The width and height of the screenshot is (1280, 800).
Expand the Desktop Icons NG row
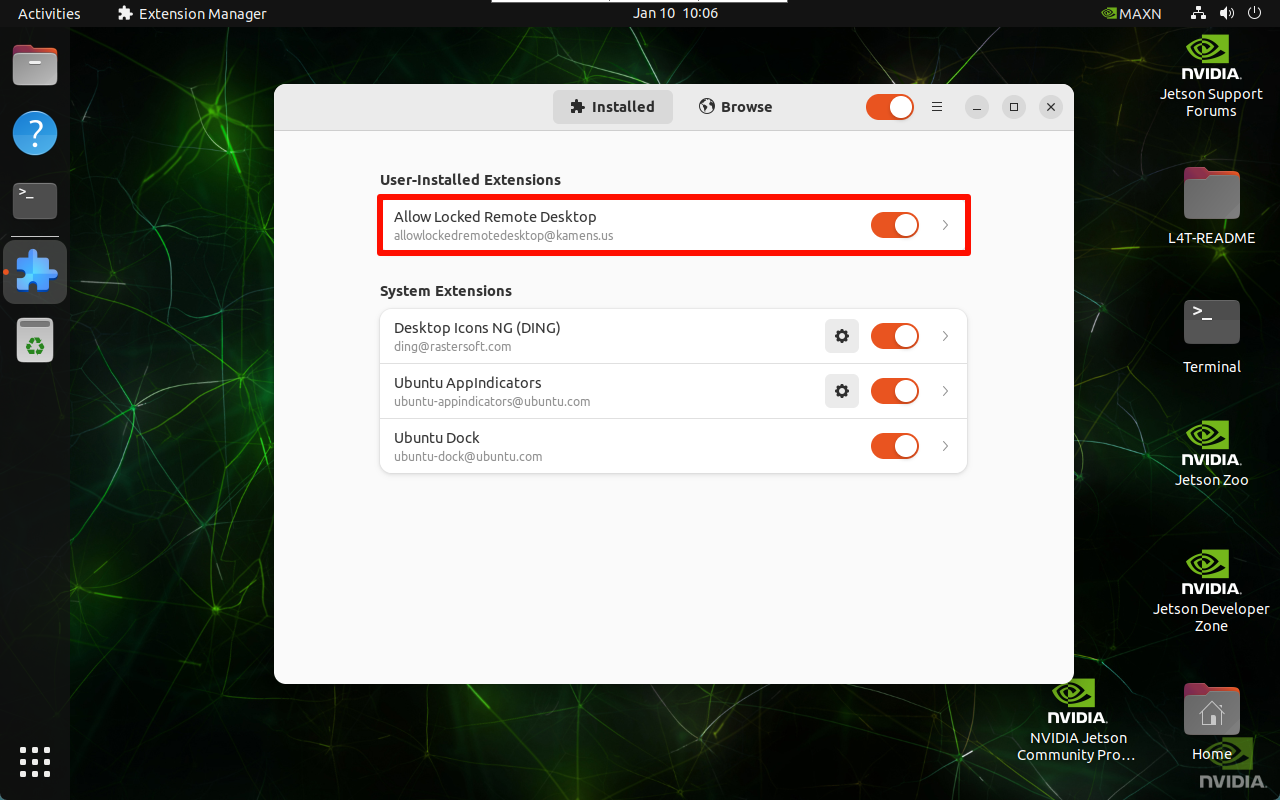pos(944,336)
